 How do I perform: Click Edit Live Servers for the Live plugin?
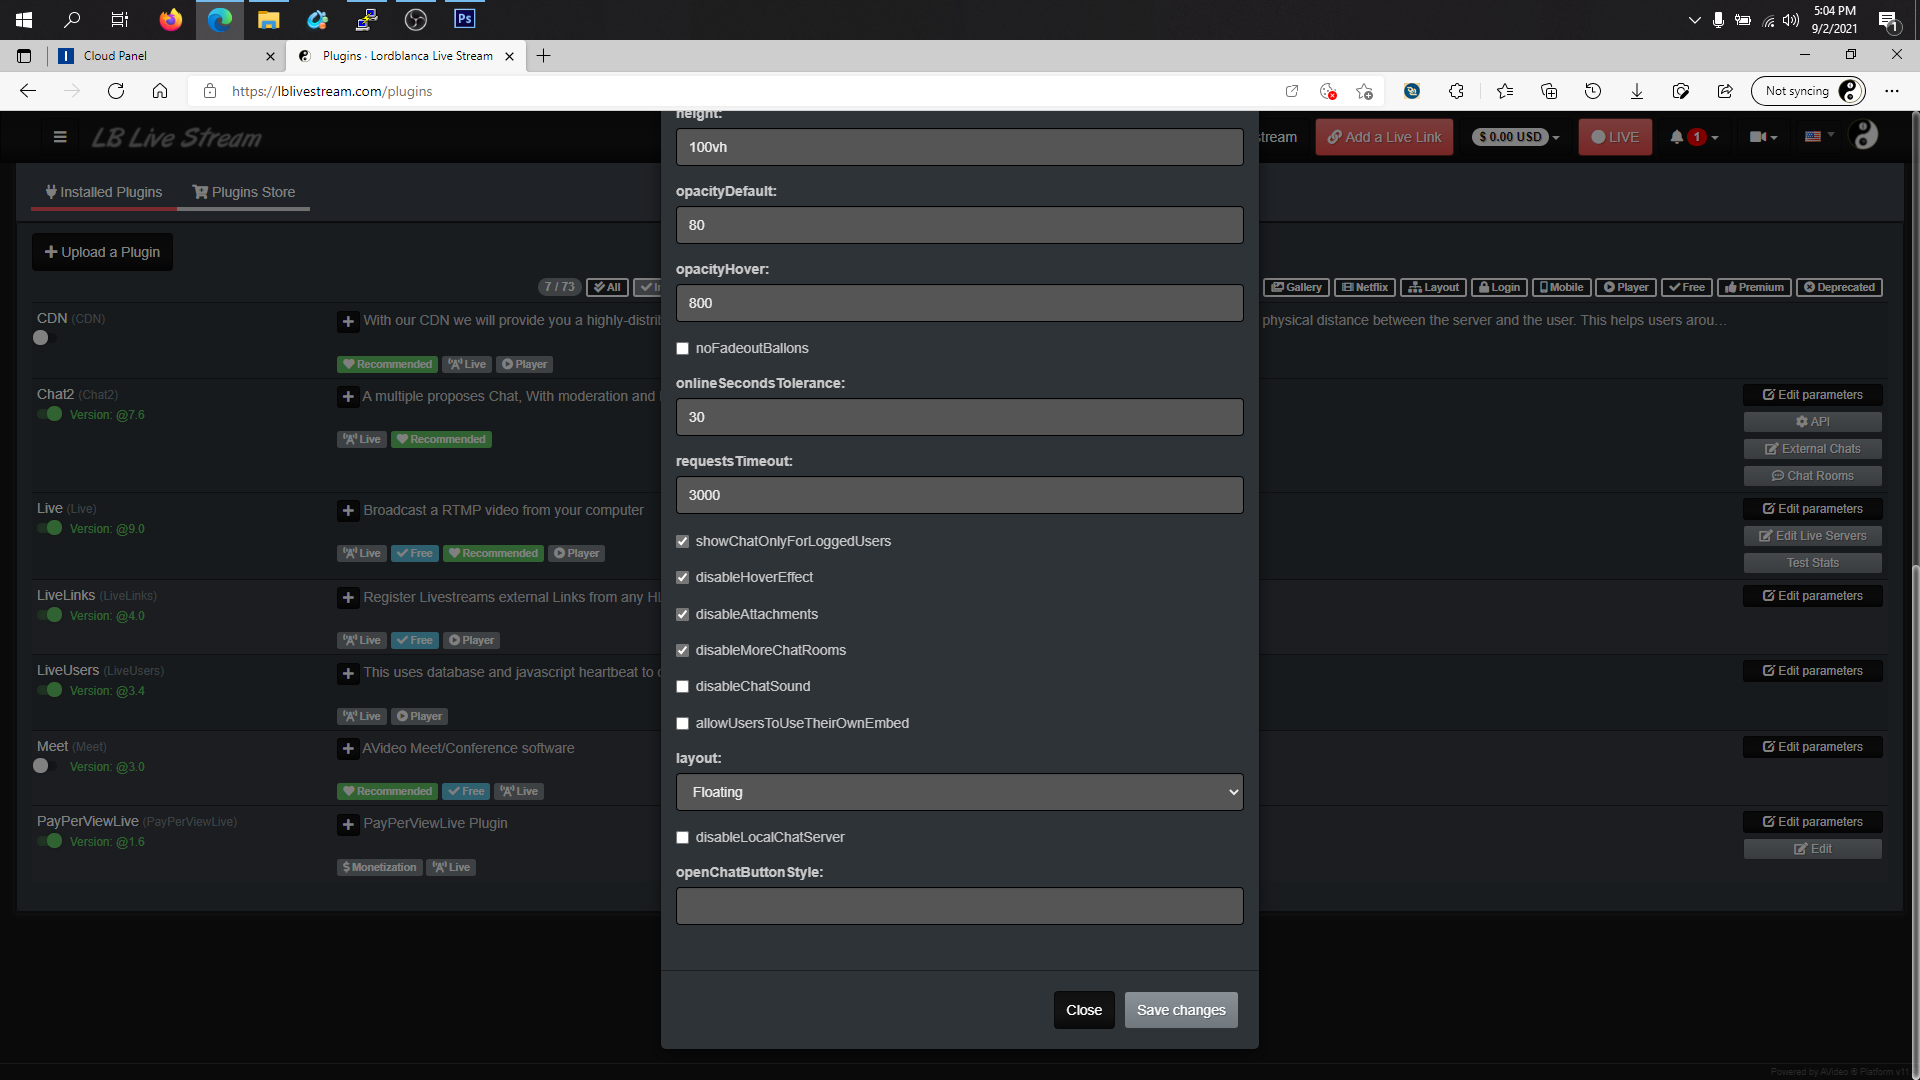coord(1812,535)
